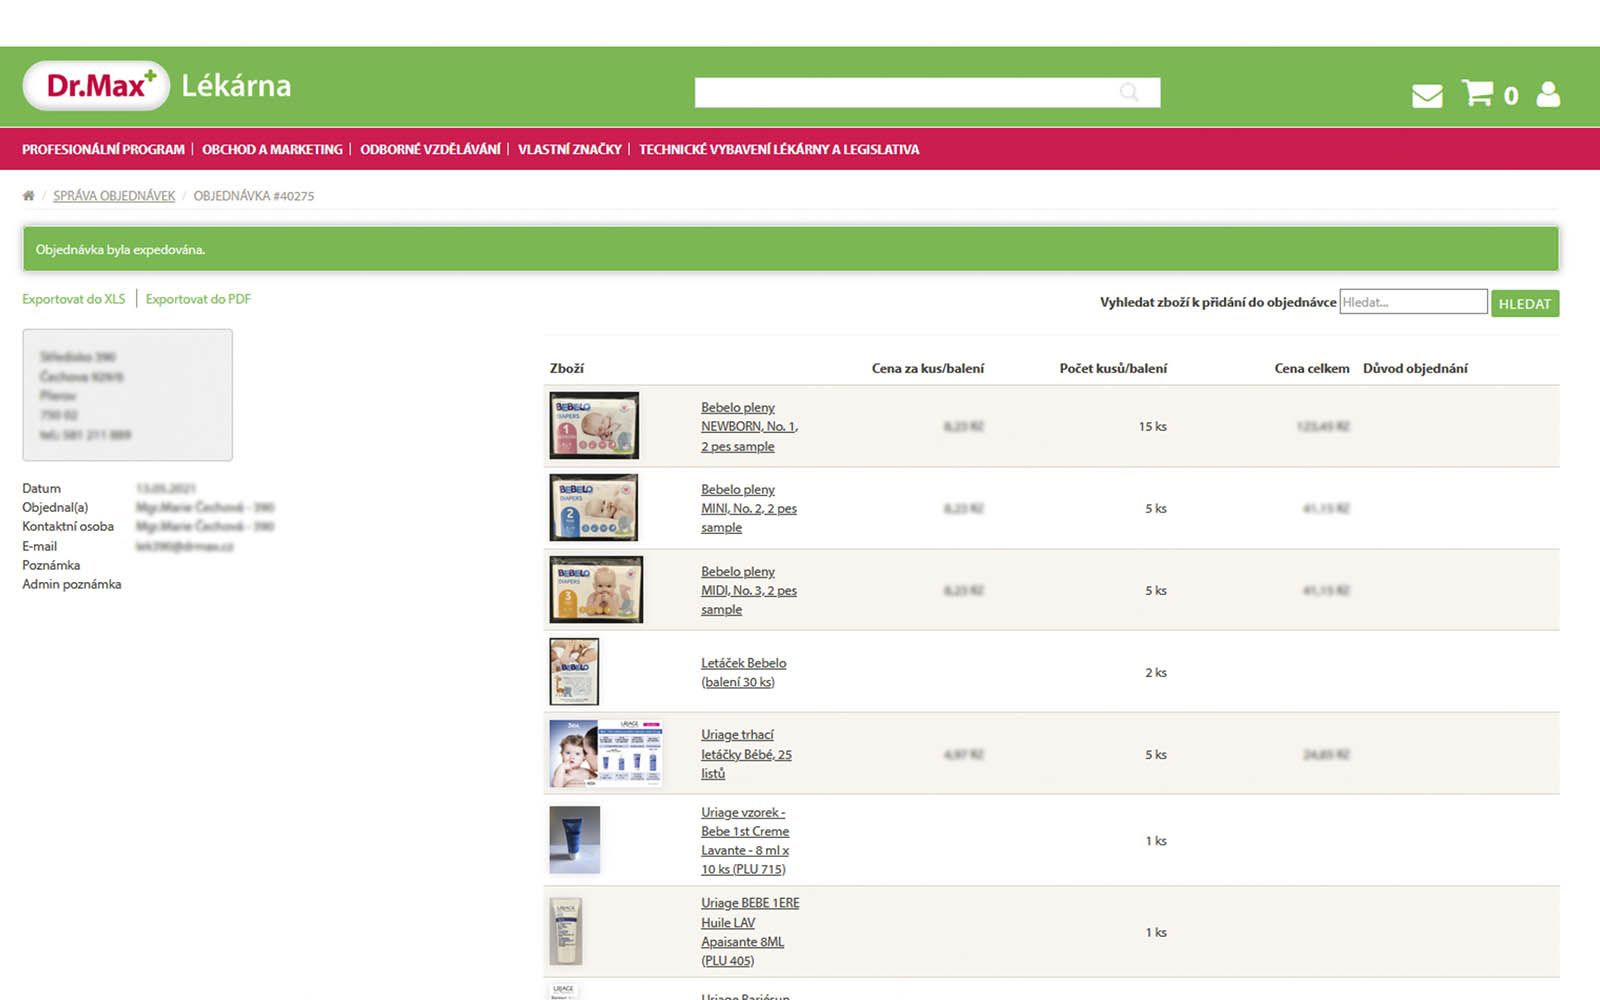Open Uriage vzorek Bebe 1st Creme Lavante link
This screenshot has width=1600, height=1000.
(x=745, y=841)
